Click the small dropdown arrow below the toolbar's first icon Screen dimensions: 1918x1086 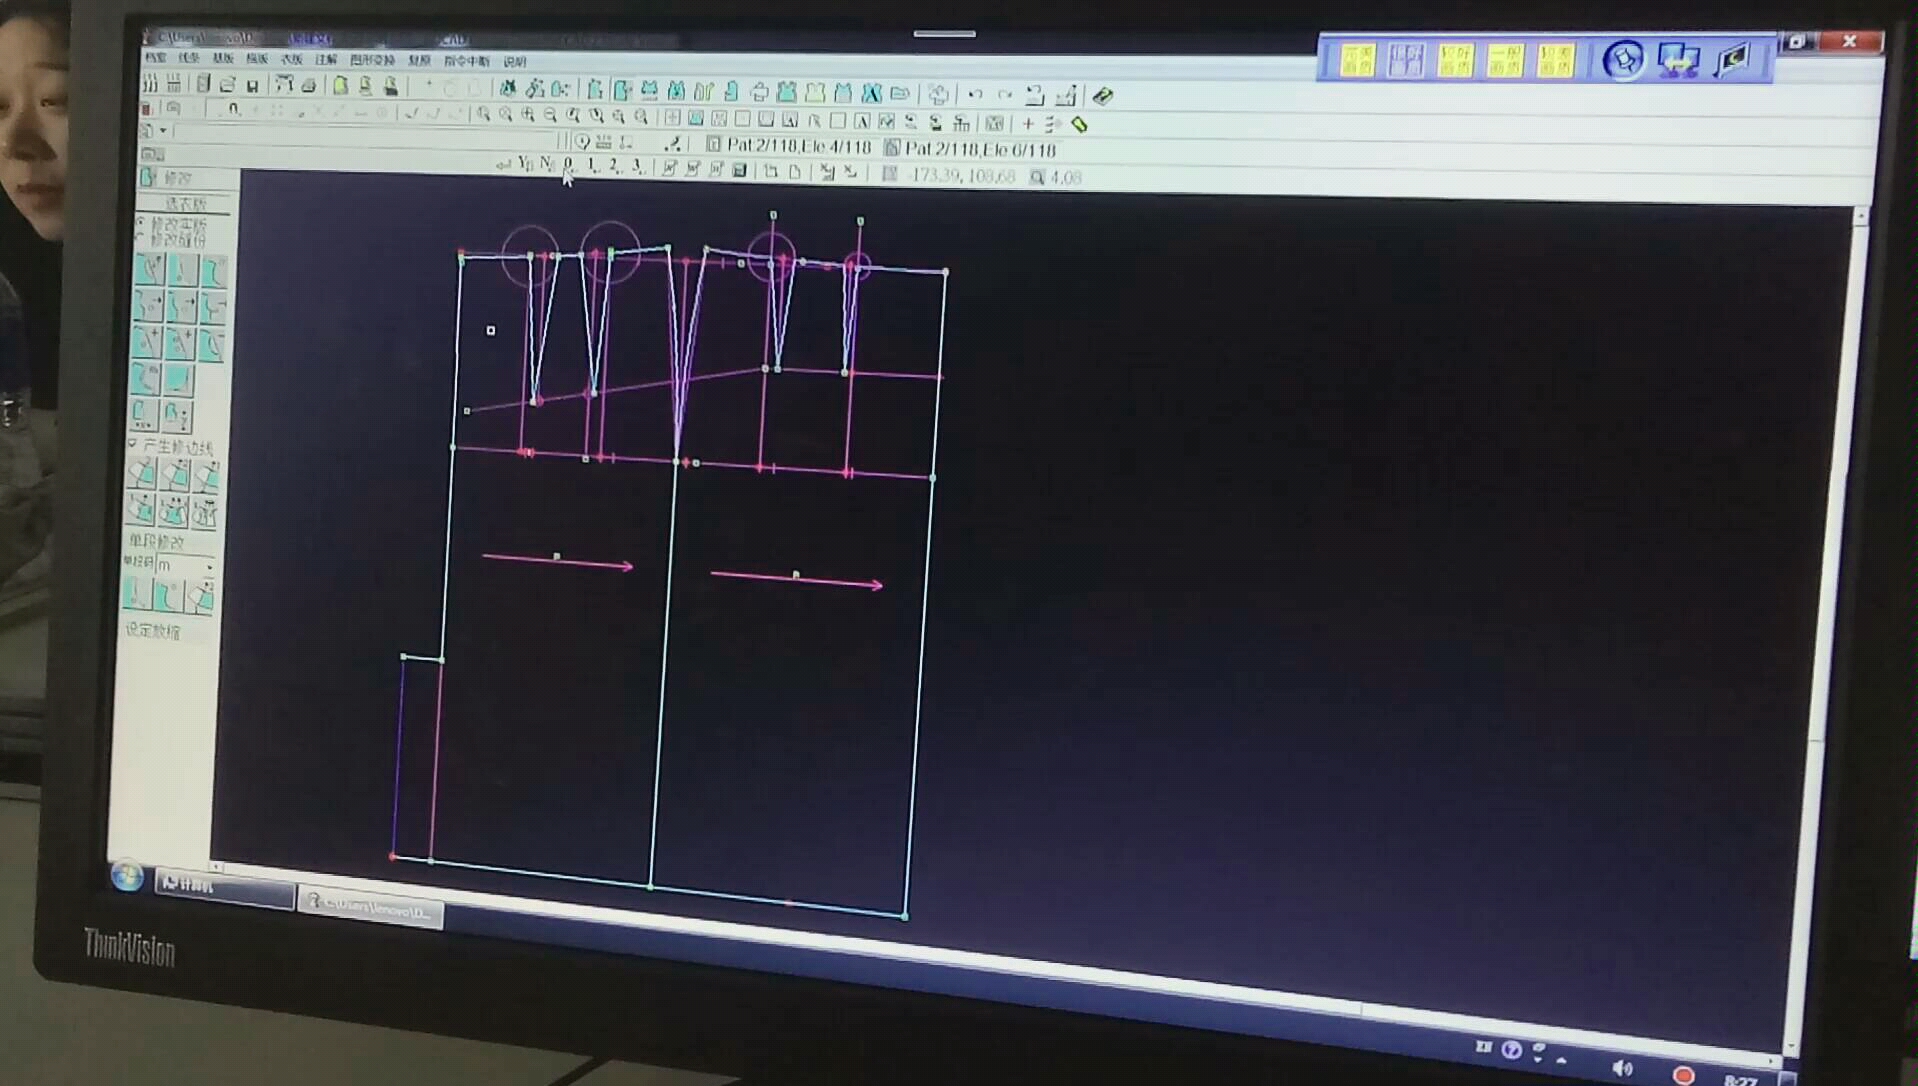click(x=163, y=131)
